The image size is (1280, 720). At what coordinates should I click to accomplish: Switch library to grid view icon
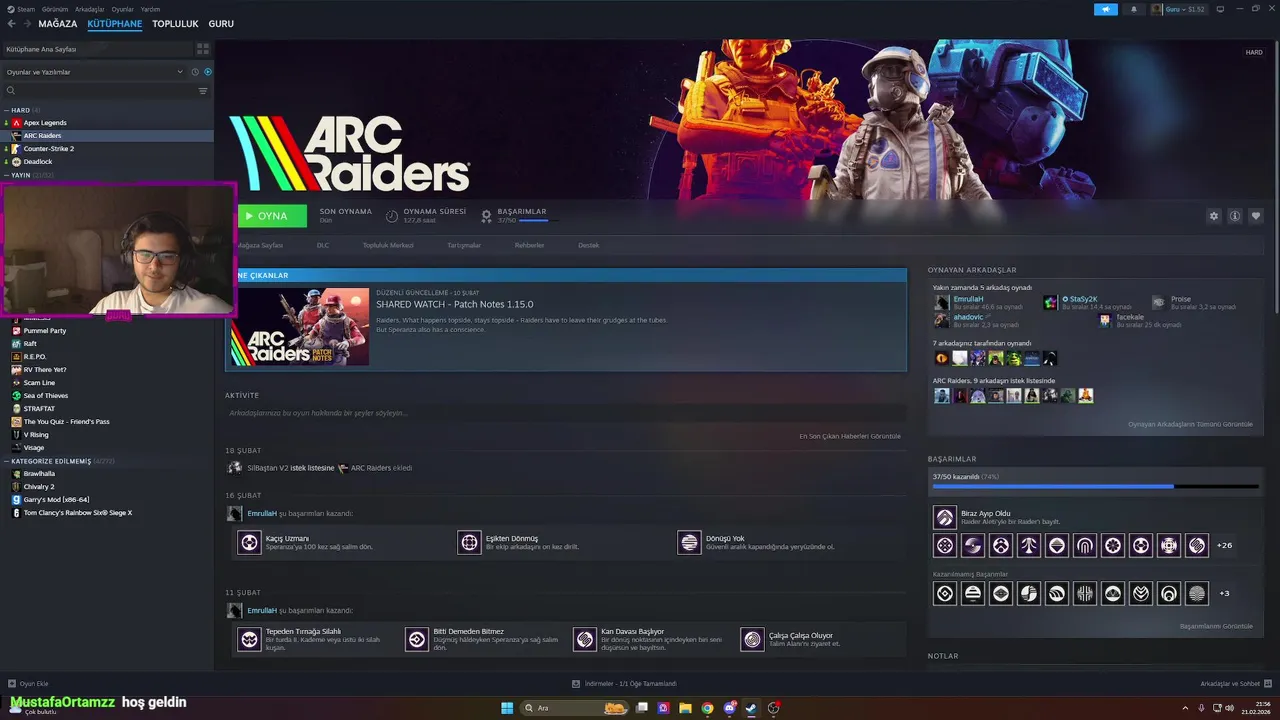(x=203, y=48)
